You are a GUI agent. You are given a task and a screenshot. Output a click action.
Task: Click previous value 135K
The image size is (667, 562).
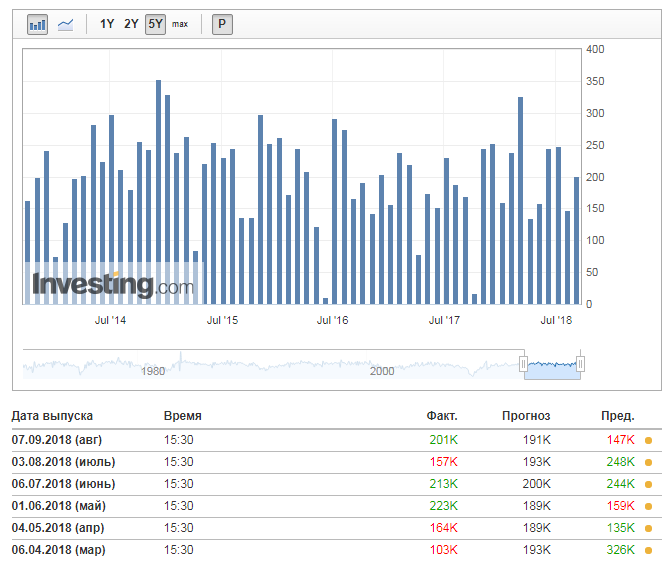click(621, 528)
